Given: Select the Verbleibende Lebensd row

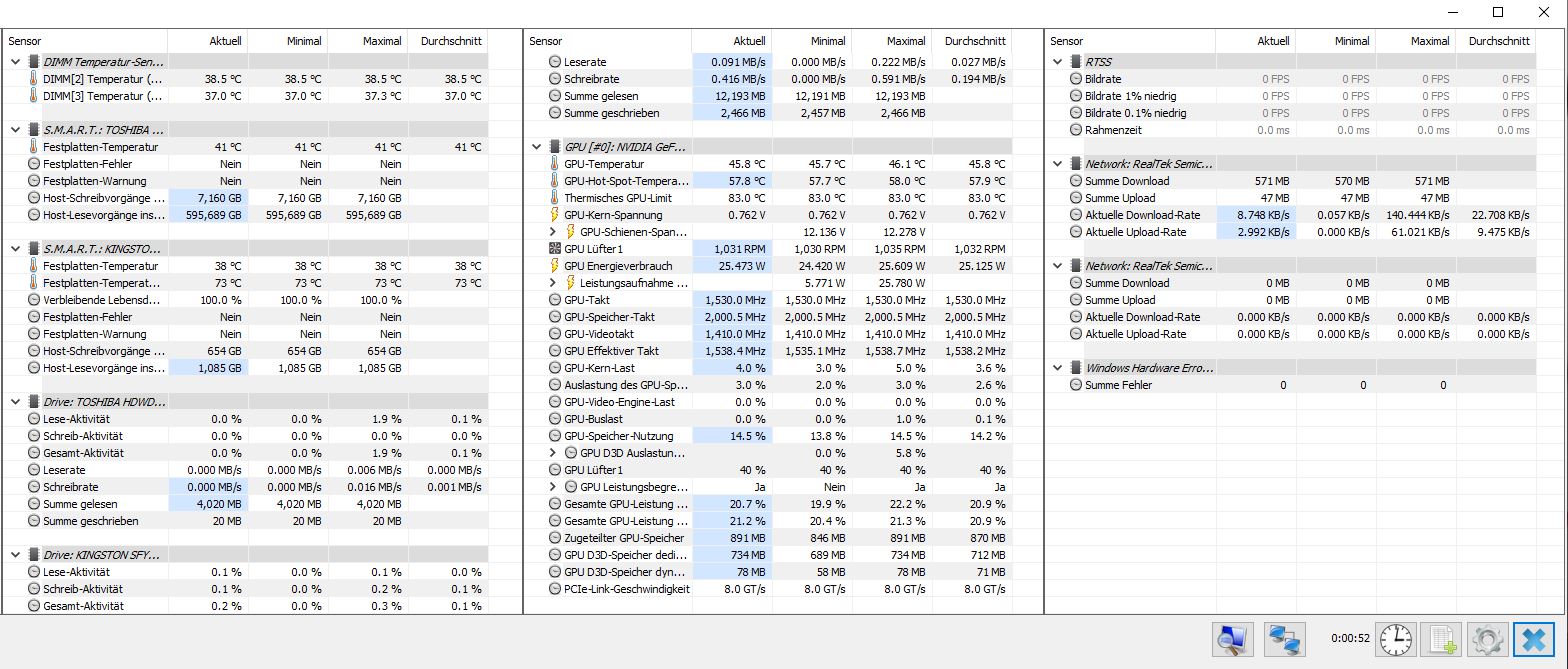Looking at the screenshot, I should [246, 300].
